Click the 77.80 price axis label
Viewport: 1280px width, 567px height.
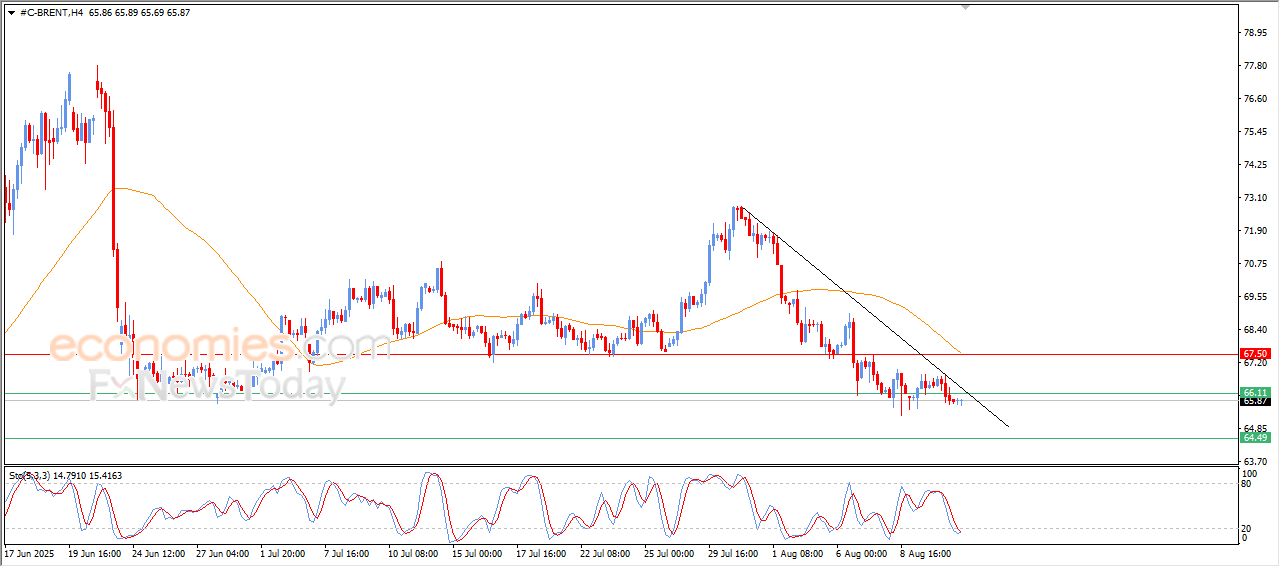pos(1257,66)
